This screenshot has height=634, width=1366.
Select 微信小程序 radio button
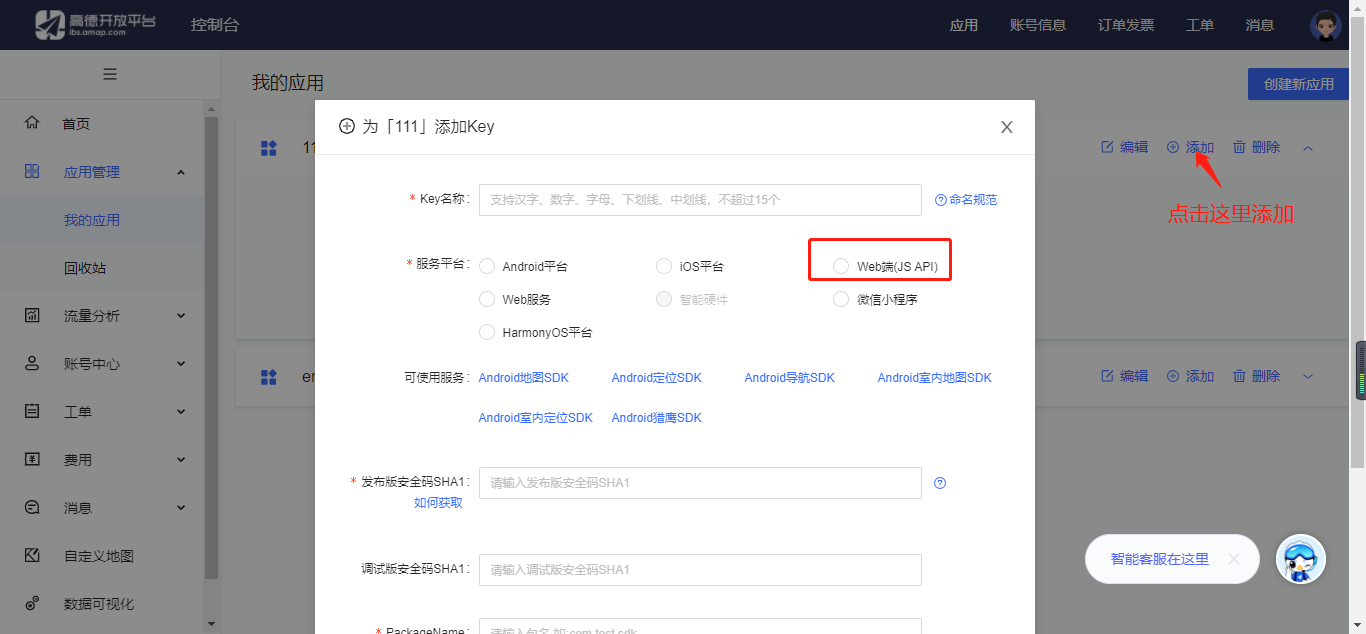(841, 299)
